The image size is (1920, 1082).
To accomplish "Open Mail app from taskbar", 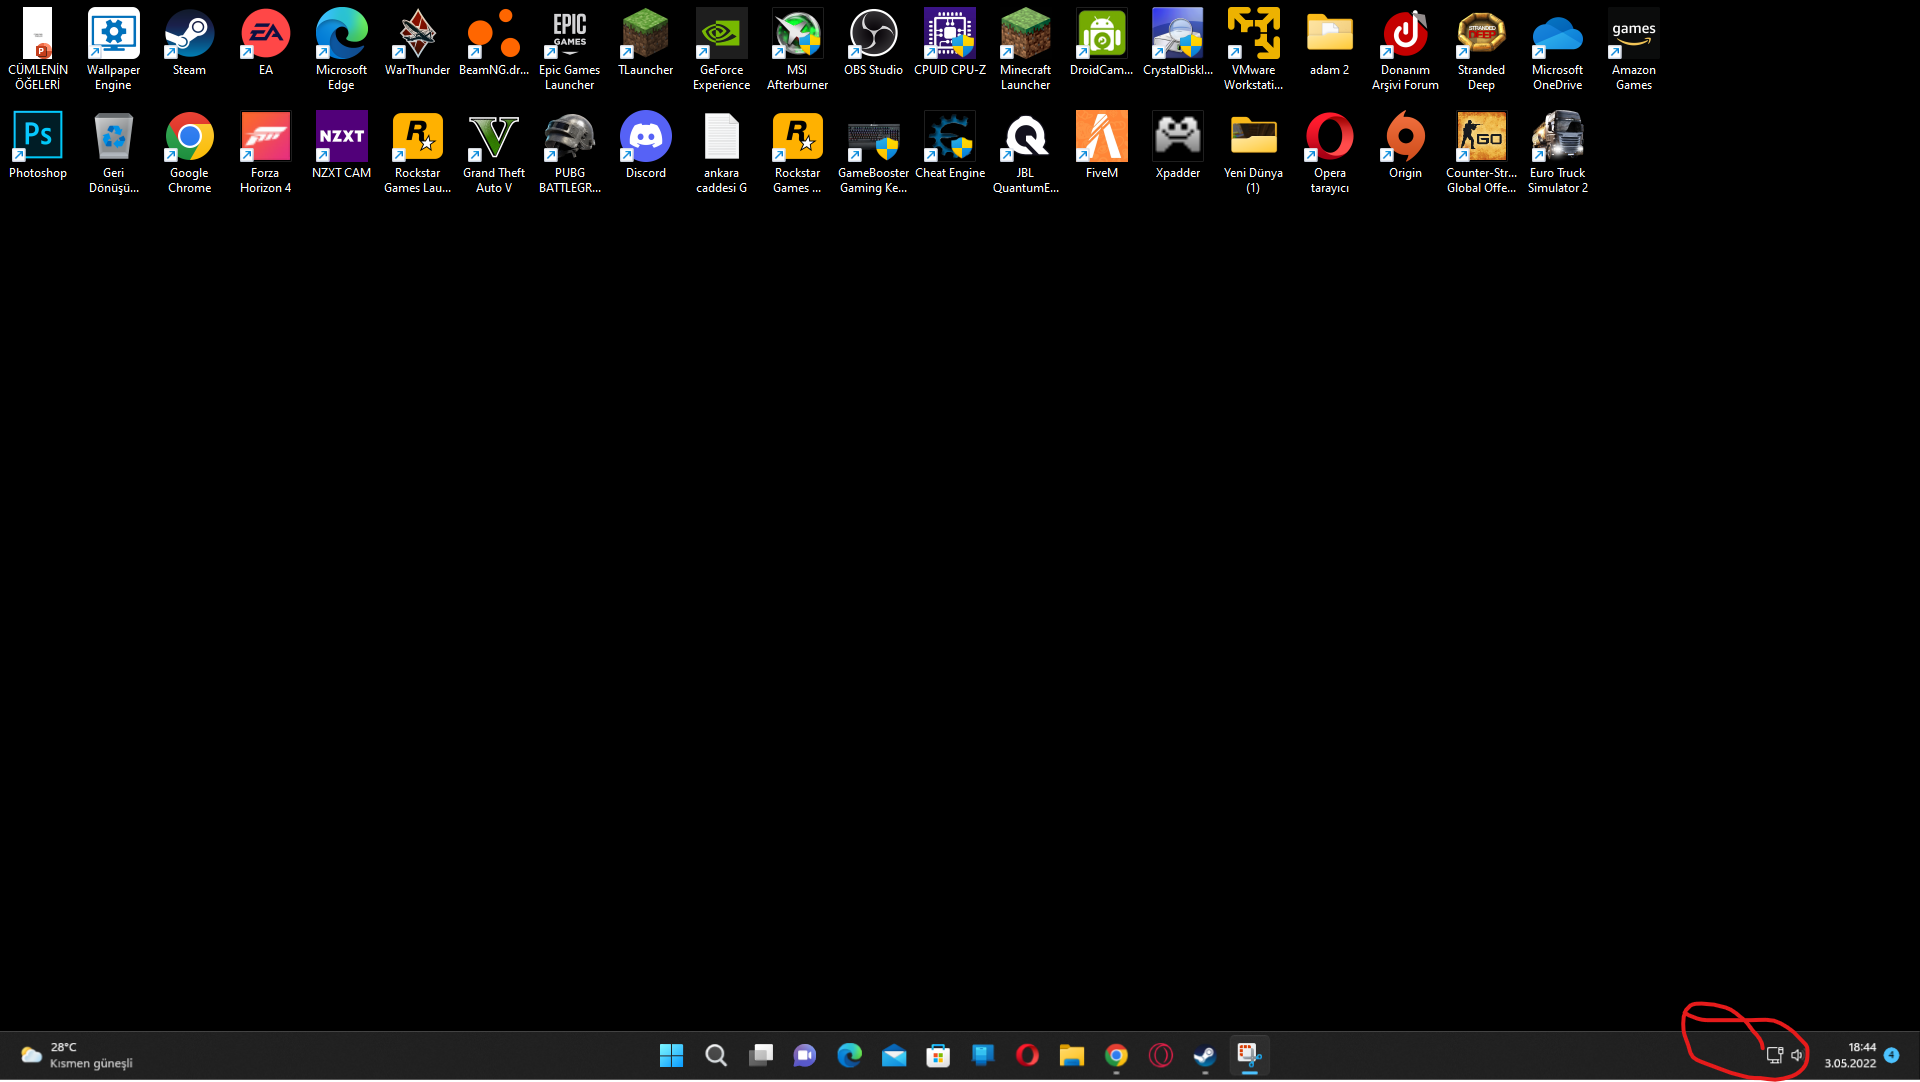I will [x=894, y=1056].
